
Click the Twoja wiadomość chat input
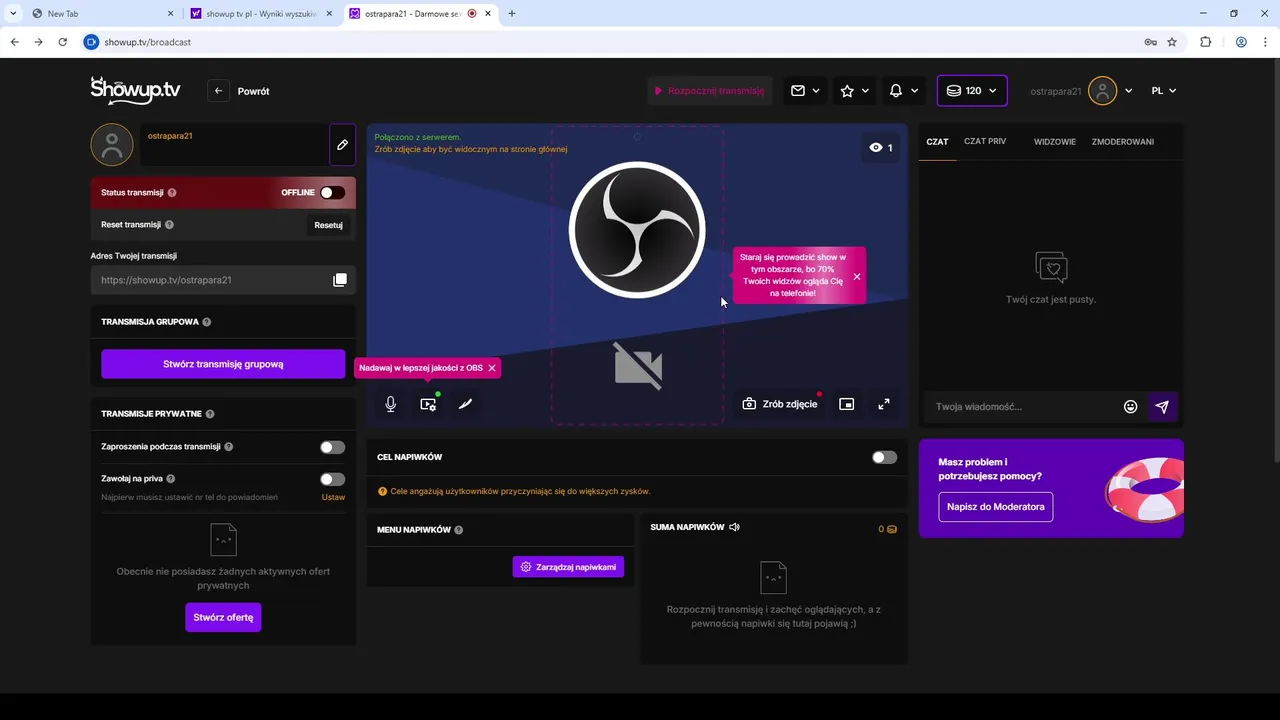pyautogui.click(x=1023, y=407)
